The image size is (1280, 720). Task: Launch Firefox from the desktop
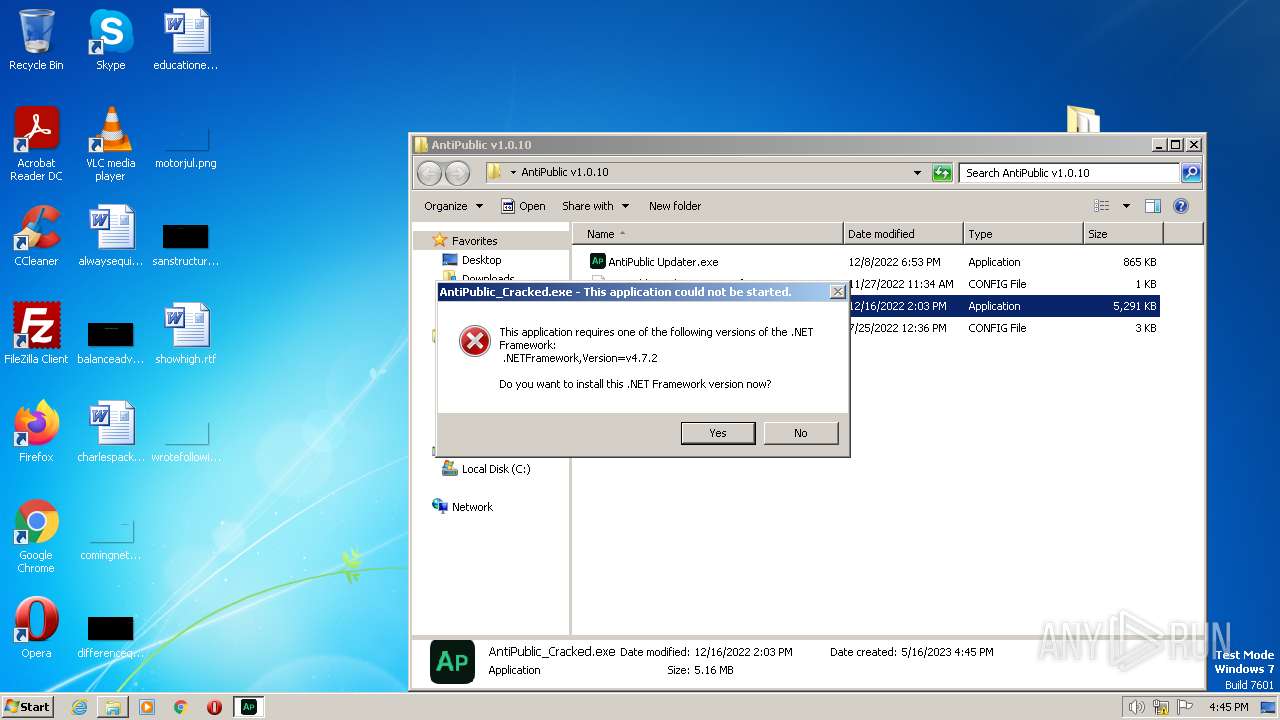click(x=36, y=432)
